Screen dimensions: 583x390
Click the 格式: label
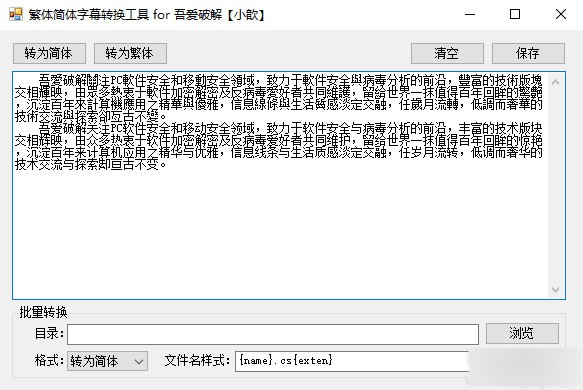(x=49, y=361)
